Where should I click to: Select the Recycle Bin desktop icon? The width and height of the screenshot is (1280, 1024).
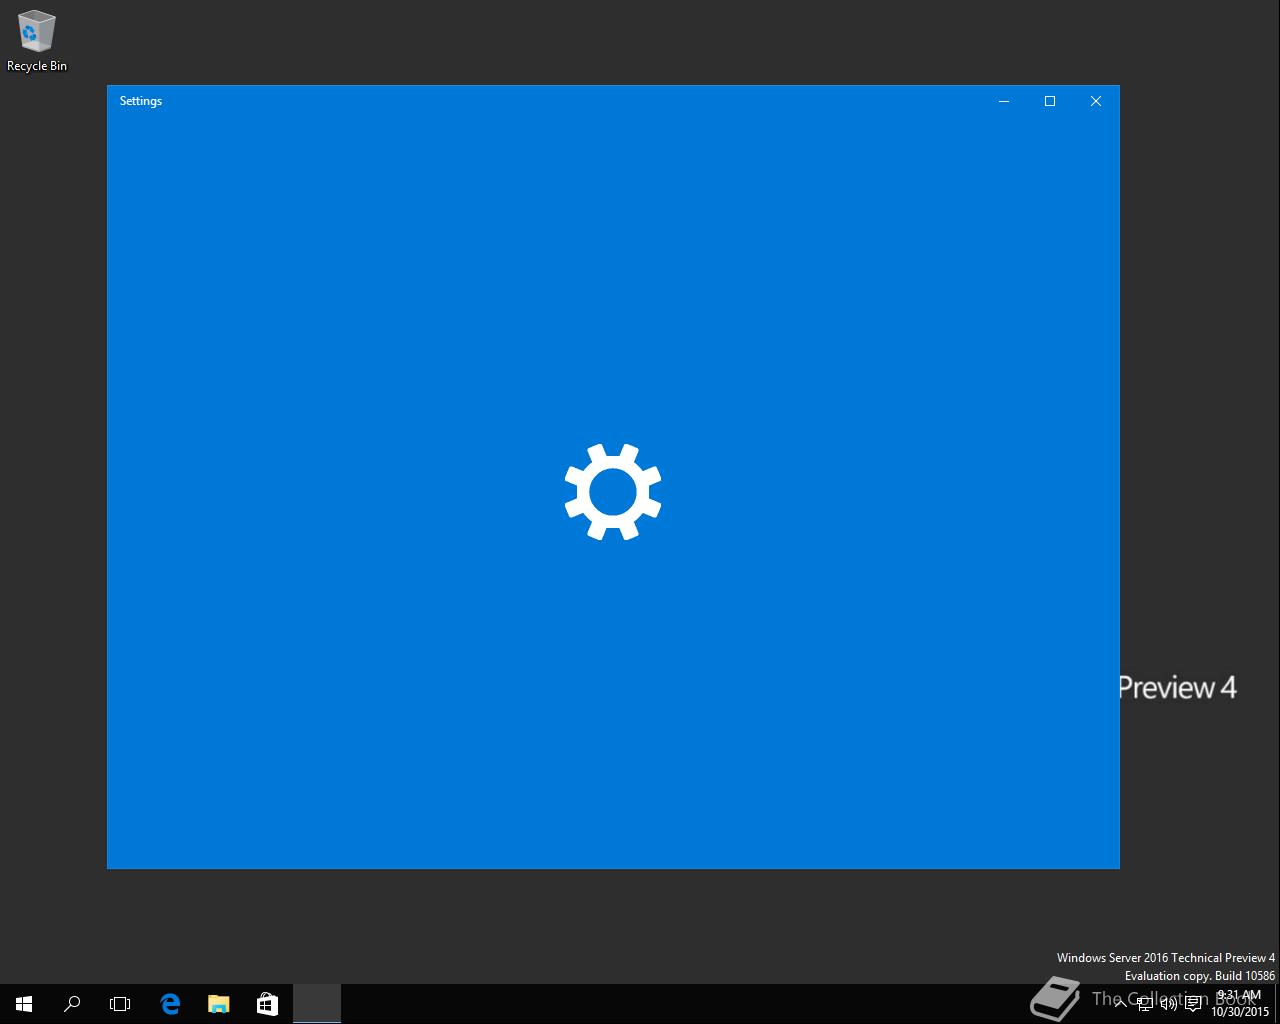37,41
